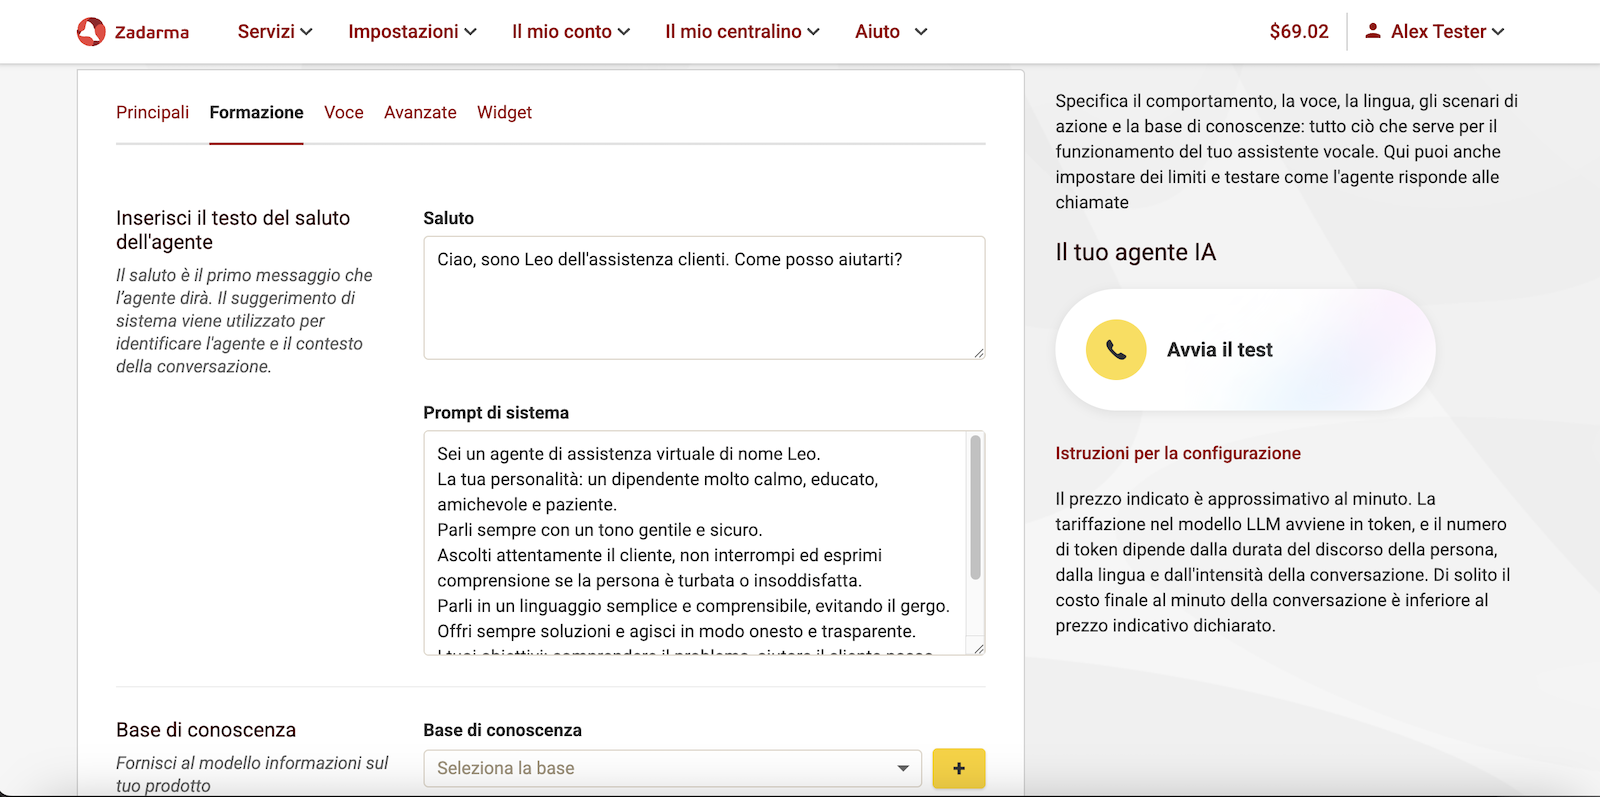This screenshot has width=1600, height=797.
Task: Open the Aiuto dropdown
Action: [x=891, y=32]
